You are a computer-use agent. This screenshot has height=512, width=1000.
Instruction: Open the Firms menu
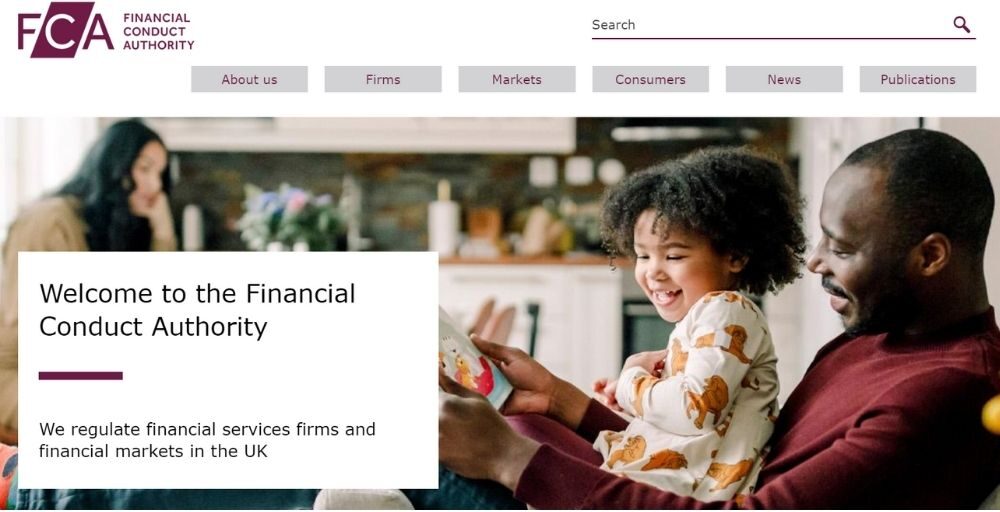coord(383,79)
